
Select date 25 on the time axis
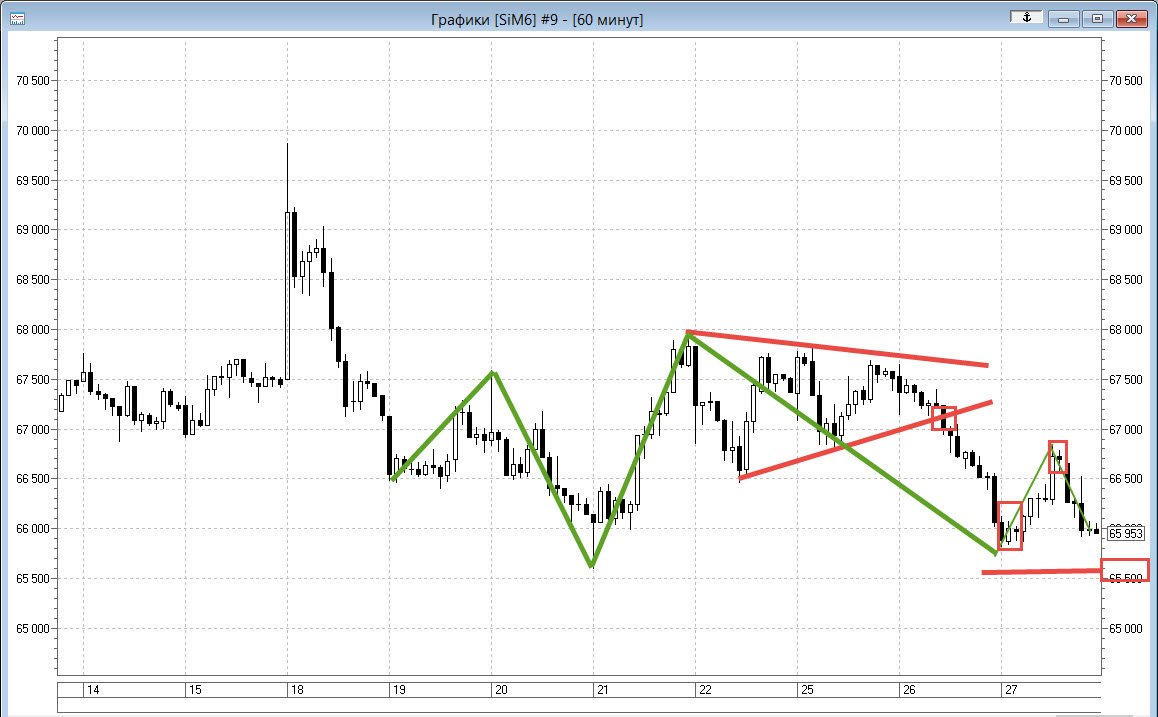point(807,690)
